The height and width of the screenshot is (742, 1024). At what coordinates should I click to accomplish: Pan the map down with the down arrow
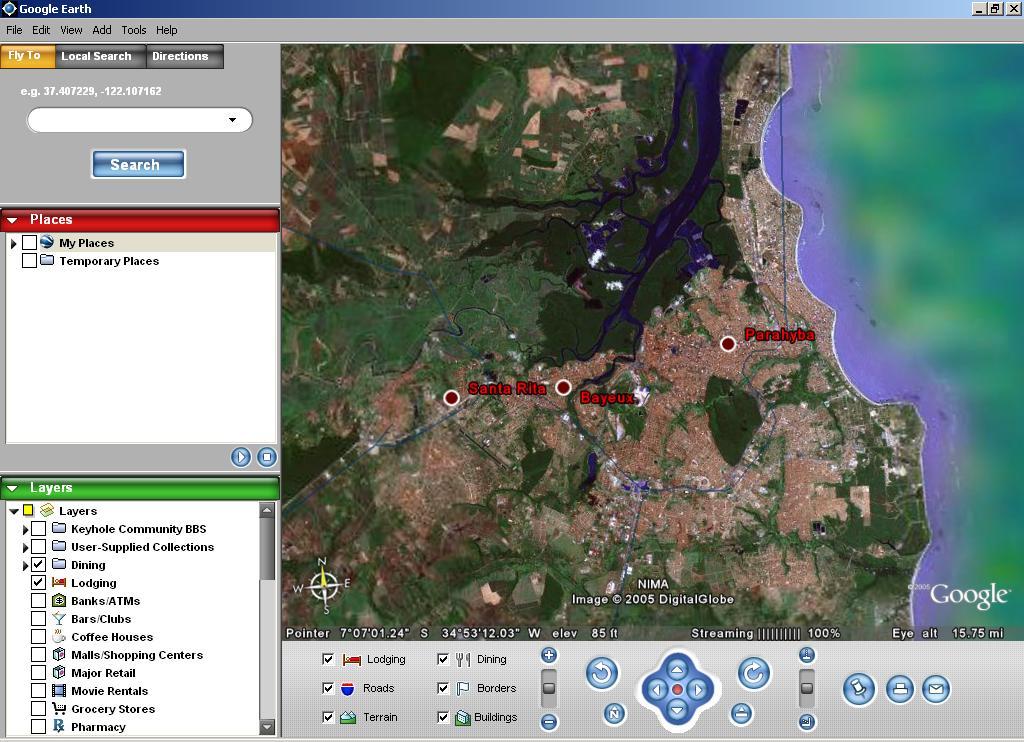click(677, 710)
